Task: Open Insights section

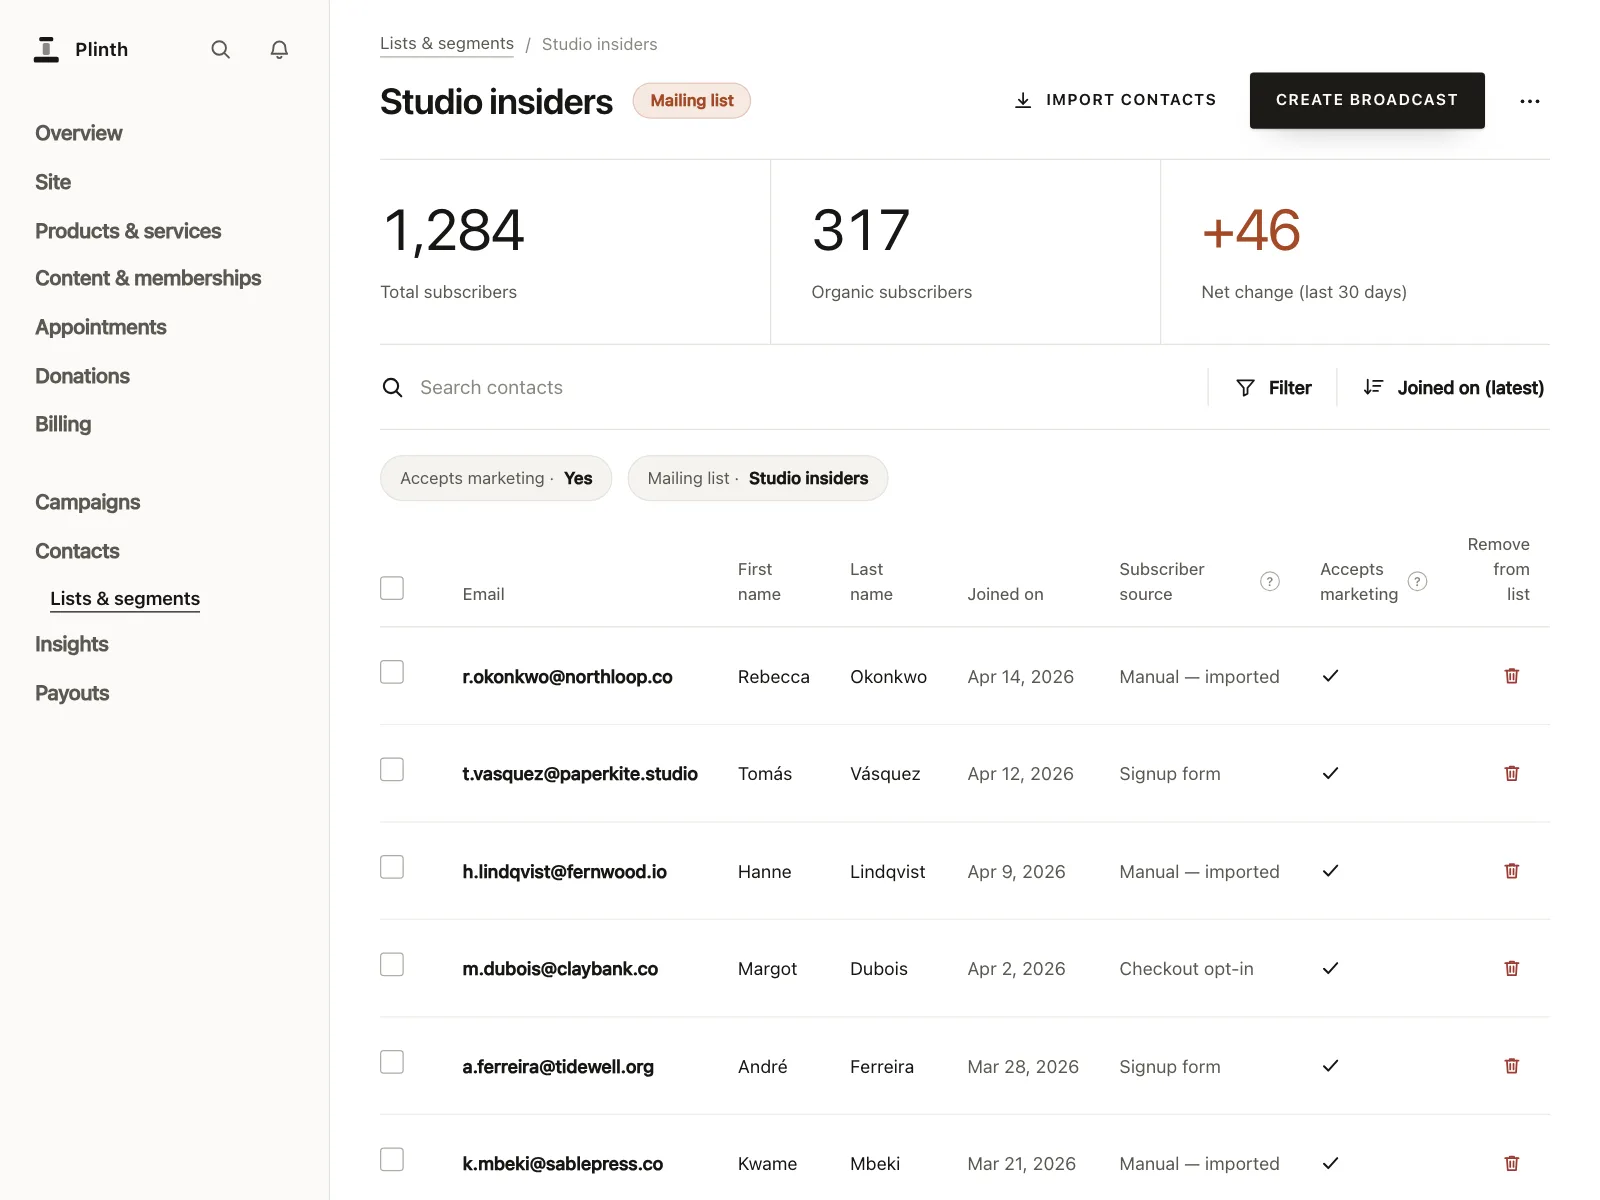Action: pyautogui.click(x=72, y=644)
